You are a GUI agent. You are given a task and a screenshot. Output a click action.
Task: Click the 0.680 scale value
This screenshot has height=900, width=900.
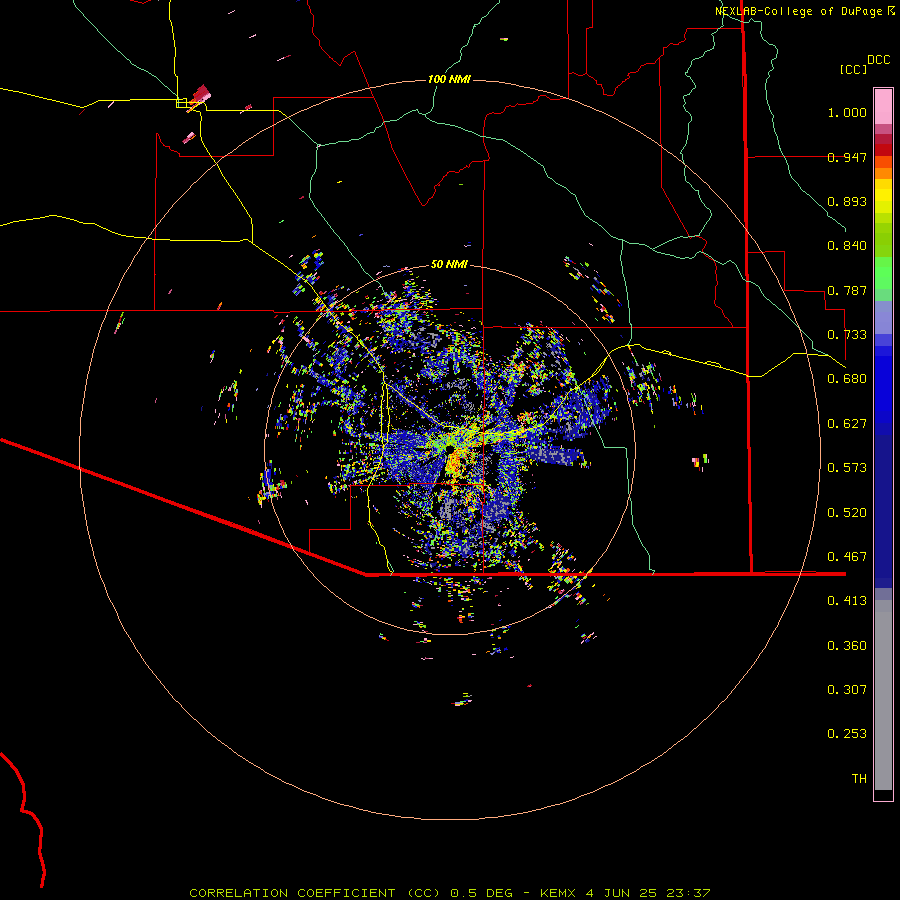tap(847, 379)
